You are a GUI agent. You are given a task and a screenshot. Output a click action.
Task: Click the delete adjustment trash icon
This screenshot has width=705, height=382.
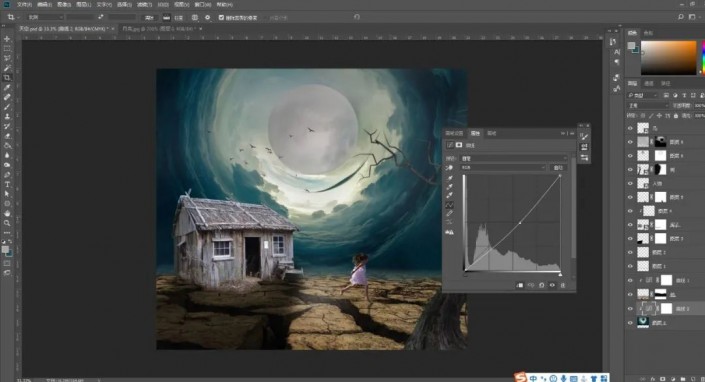pyautogui.click(x=562, y=285)
